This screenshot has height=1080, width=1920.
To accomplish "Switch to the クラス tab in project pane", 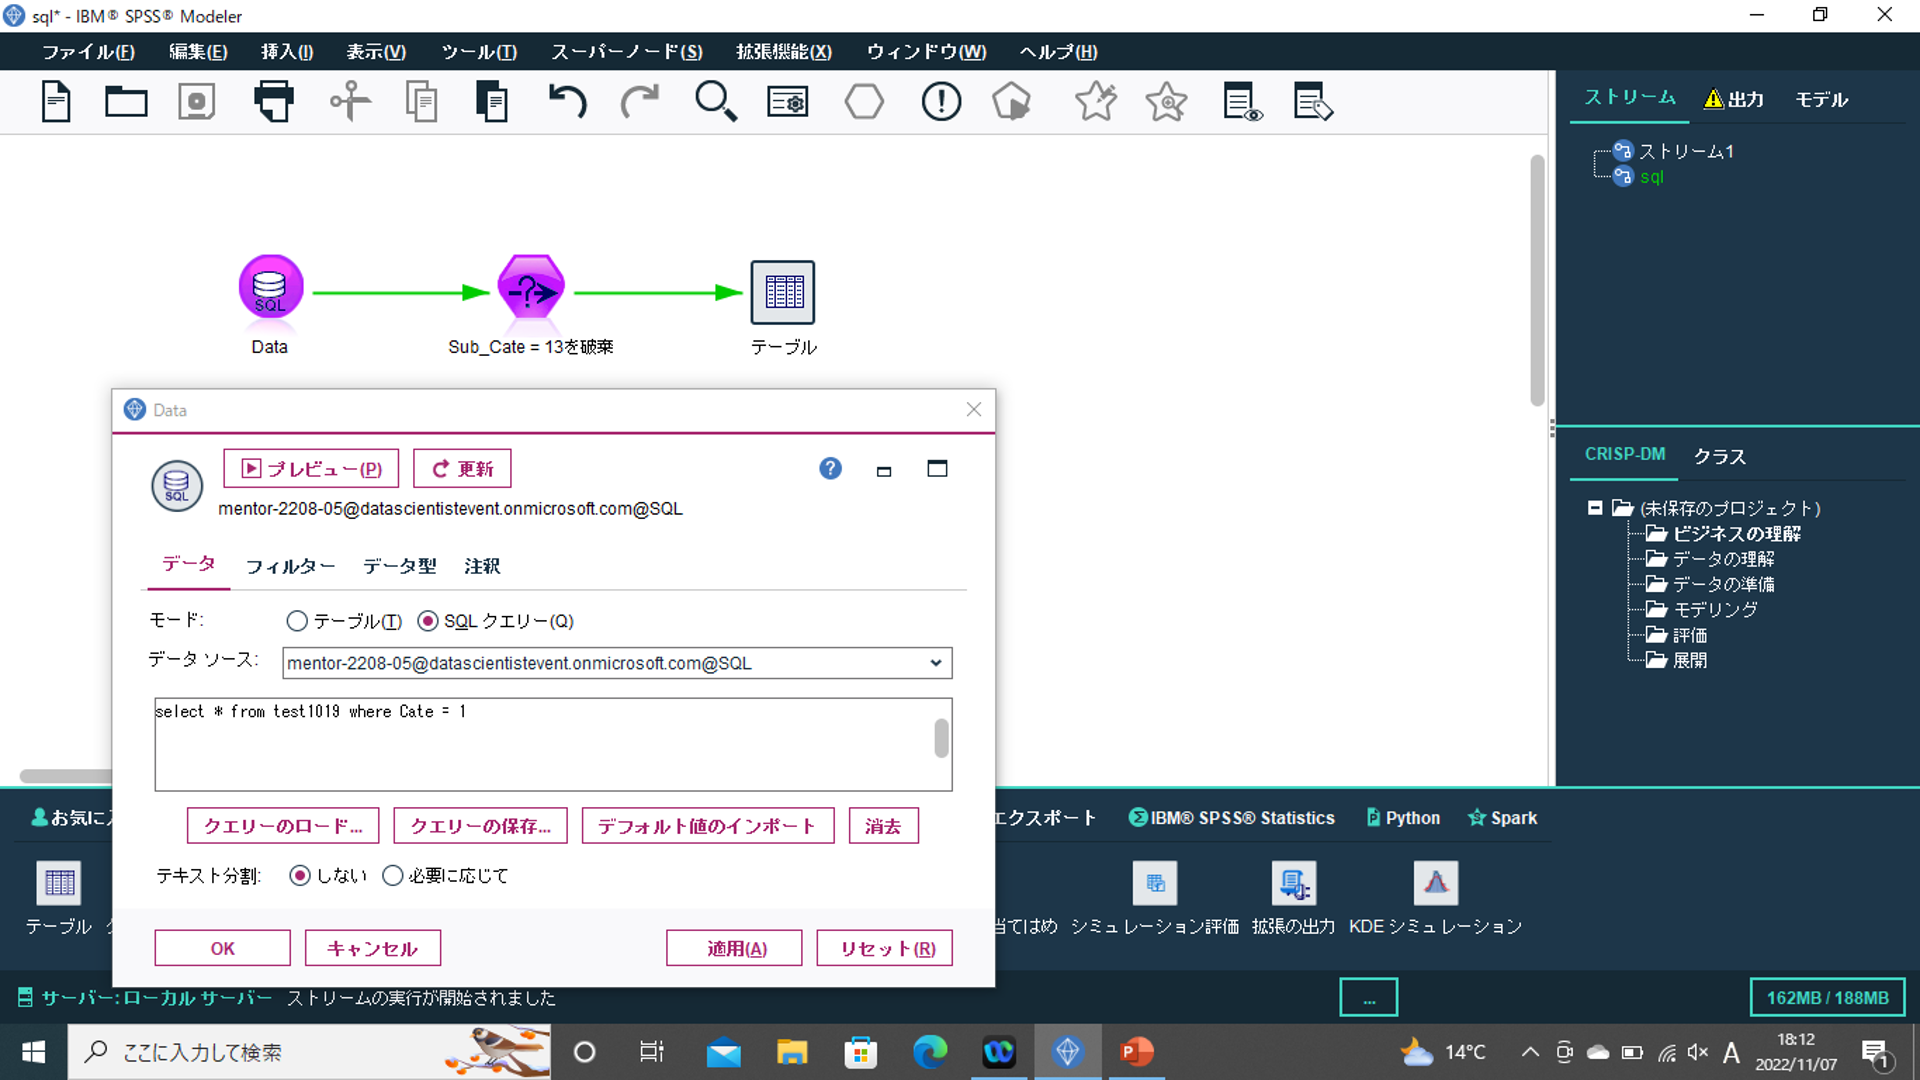I will (x=1719, y=456).
